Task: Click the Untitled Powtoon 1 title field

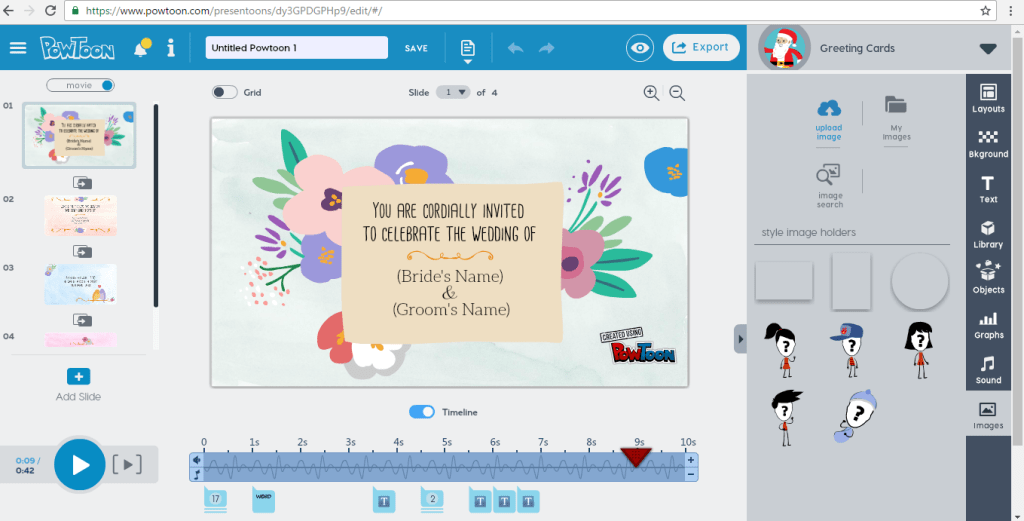Action: [296, 48]
